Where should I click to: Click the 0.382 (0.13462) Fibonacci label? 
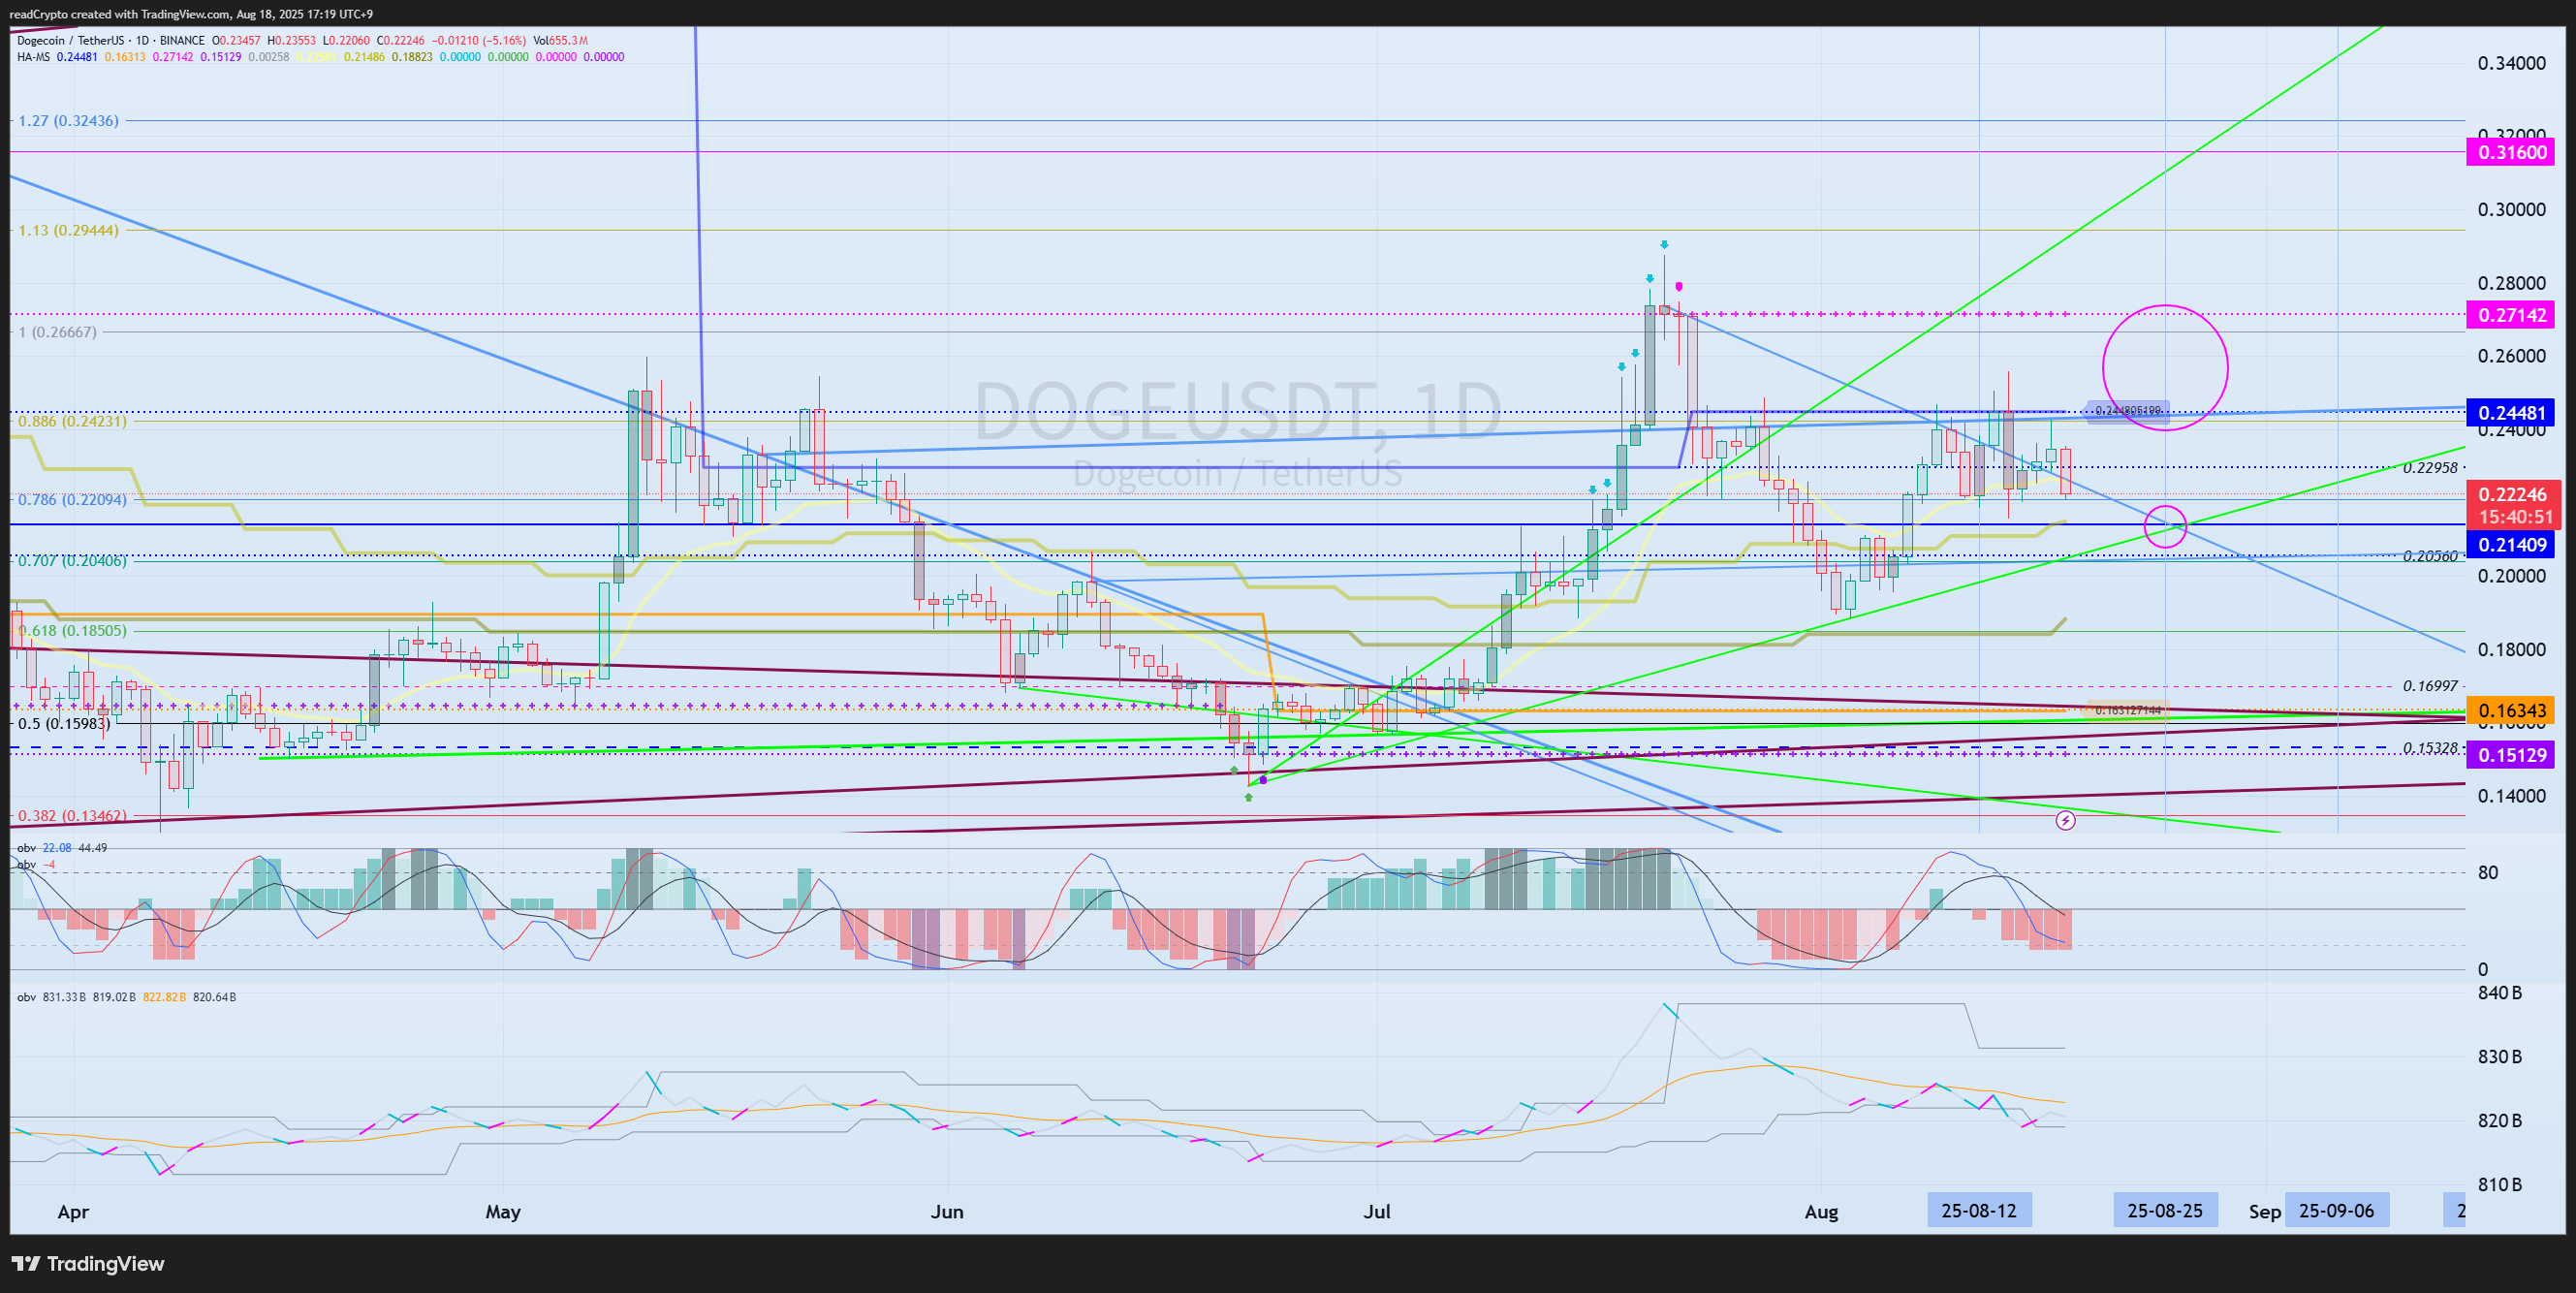pyautogui.click(x=72, y=816)
